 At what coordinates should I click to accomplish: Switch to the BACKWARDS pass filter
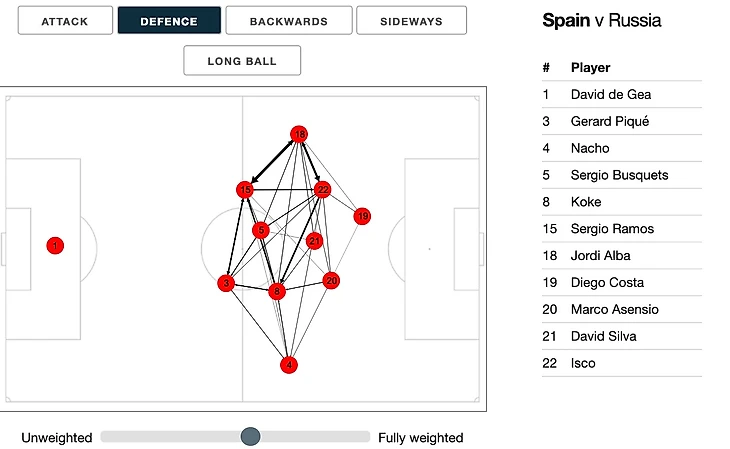tap(289, 20)
